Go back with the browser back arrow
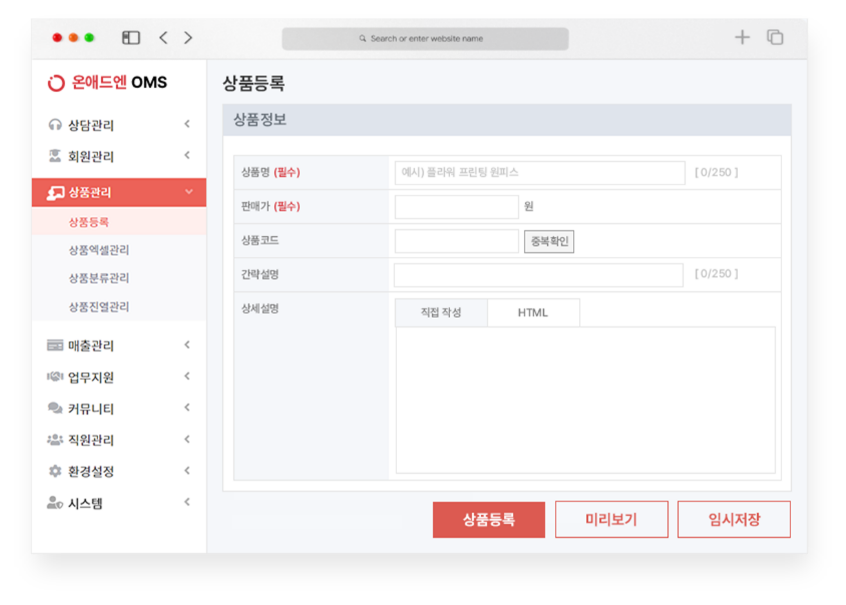The image size is (846, 605). 163,38
